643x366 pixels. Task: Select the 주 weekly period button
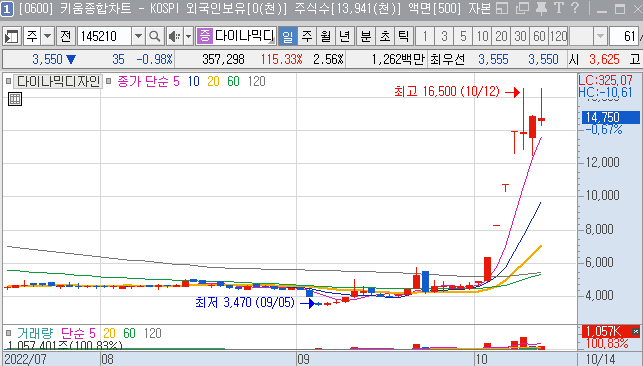click(306, 36)
